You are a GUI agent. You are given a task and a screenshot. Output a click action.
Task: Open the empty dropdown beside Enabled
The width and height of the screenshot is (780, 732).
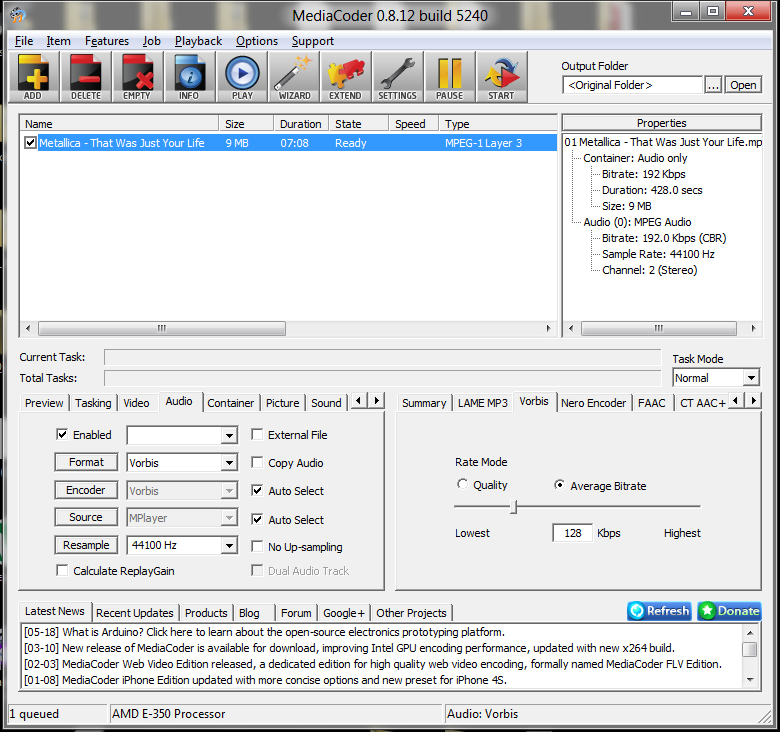click(229, 436)
